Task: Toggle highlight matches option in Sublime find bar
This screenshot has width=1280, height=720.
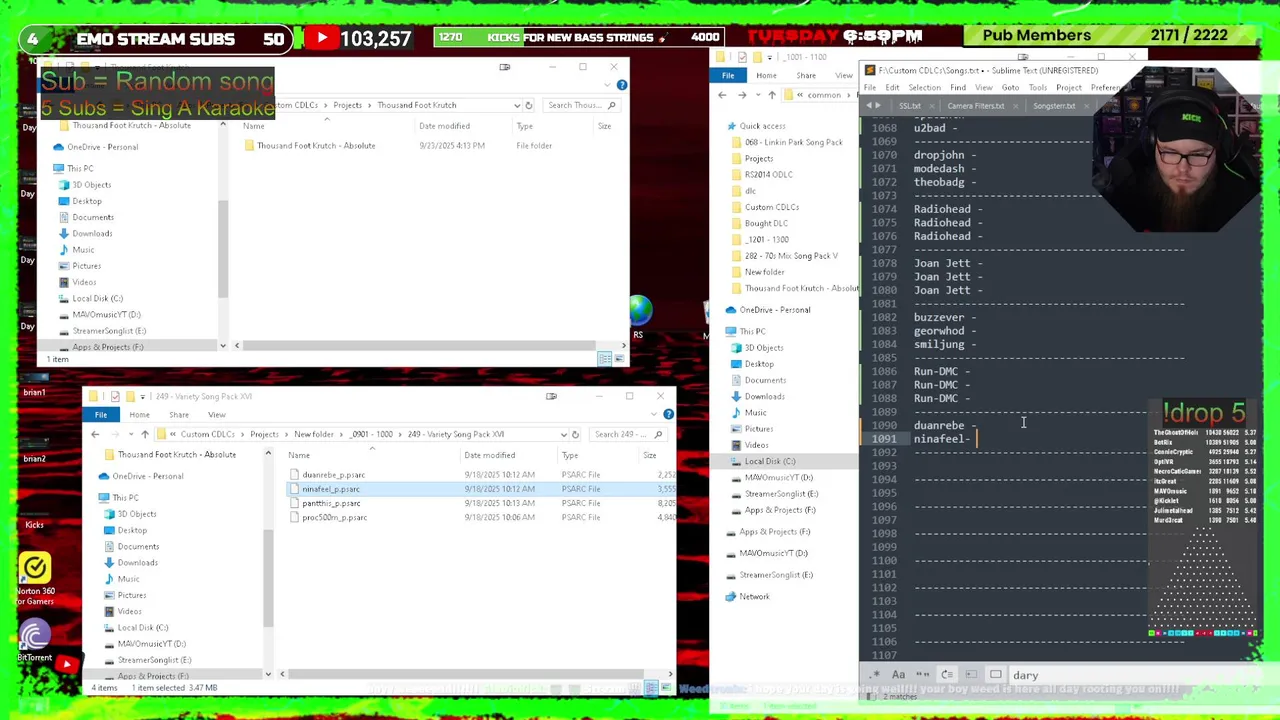Action: 995,675
